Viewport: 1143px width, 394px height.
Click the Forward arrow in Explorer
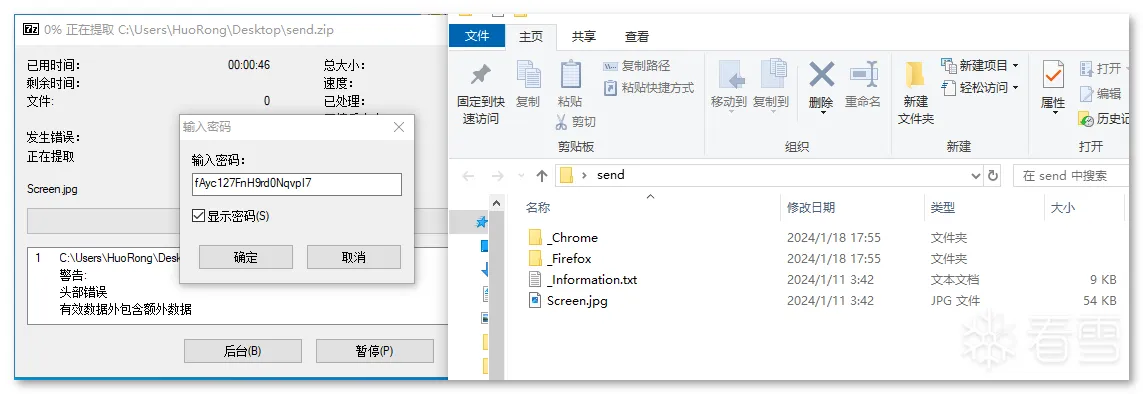[x=497, y=176]
